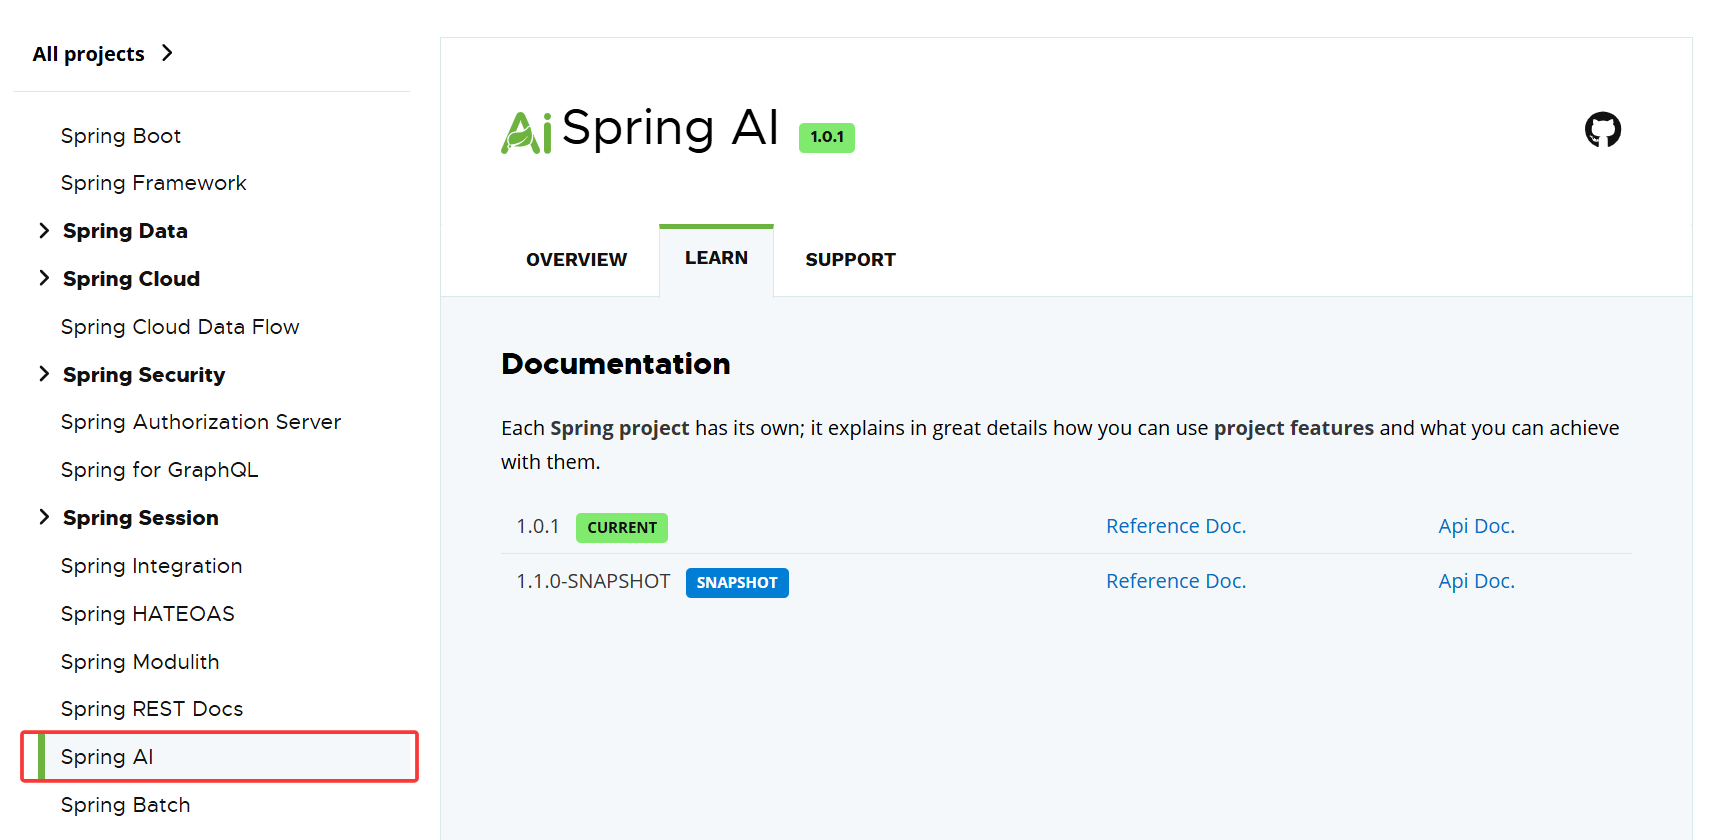Click the green CURRENT badge
1736x840 pixels.
(x=622, y=528)
